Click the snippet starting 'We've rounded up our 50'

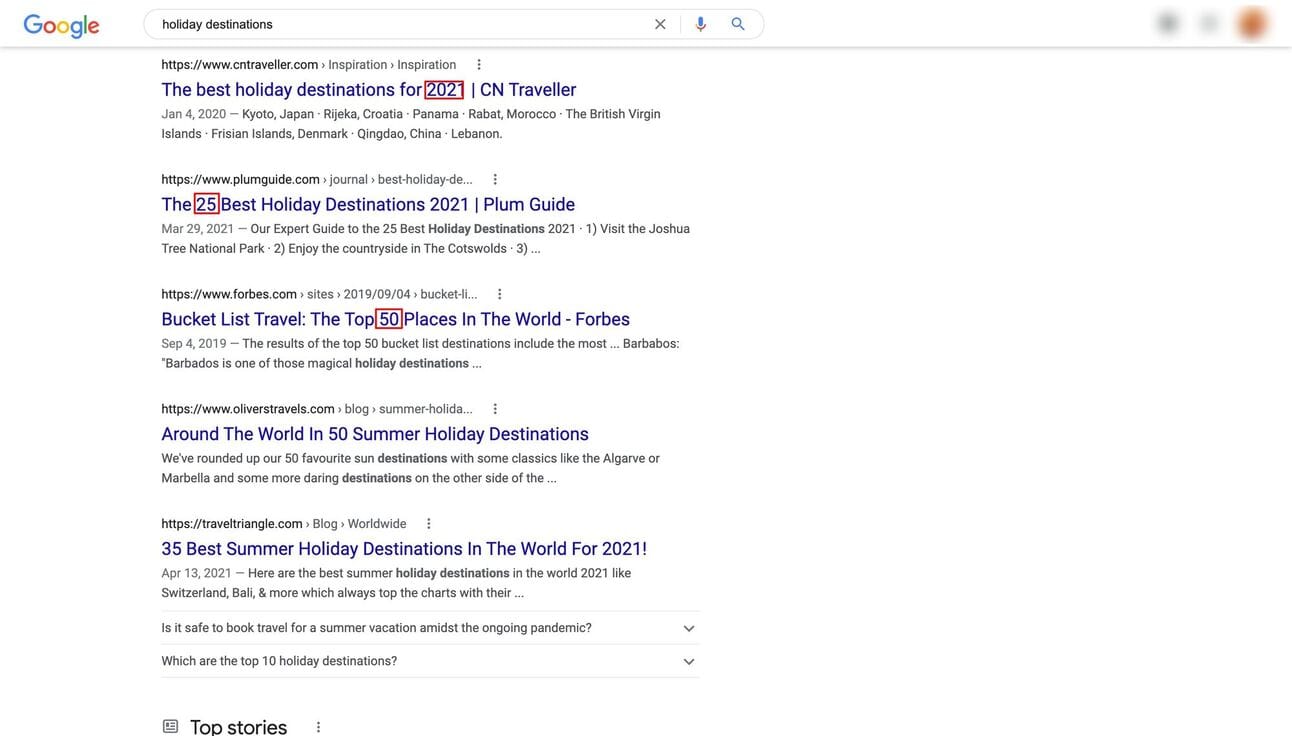coord(410,468)
